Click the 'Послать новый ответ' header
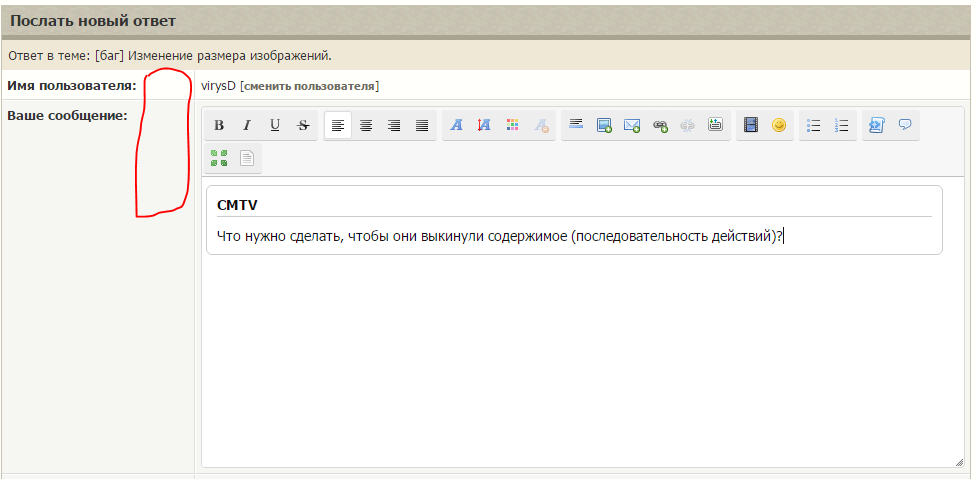The image size is (976, 479). pos(93,21)
